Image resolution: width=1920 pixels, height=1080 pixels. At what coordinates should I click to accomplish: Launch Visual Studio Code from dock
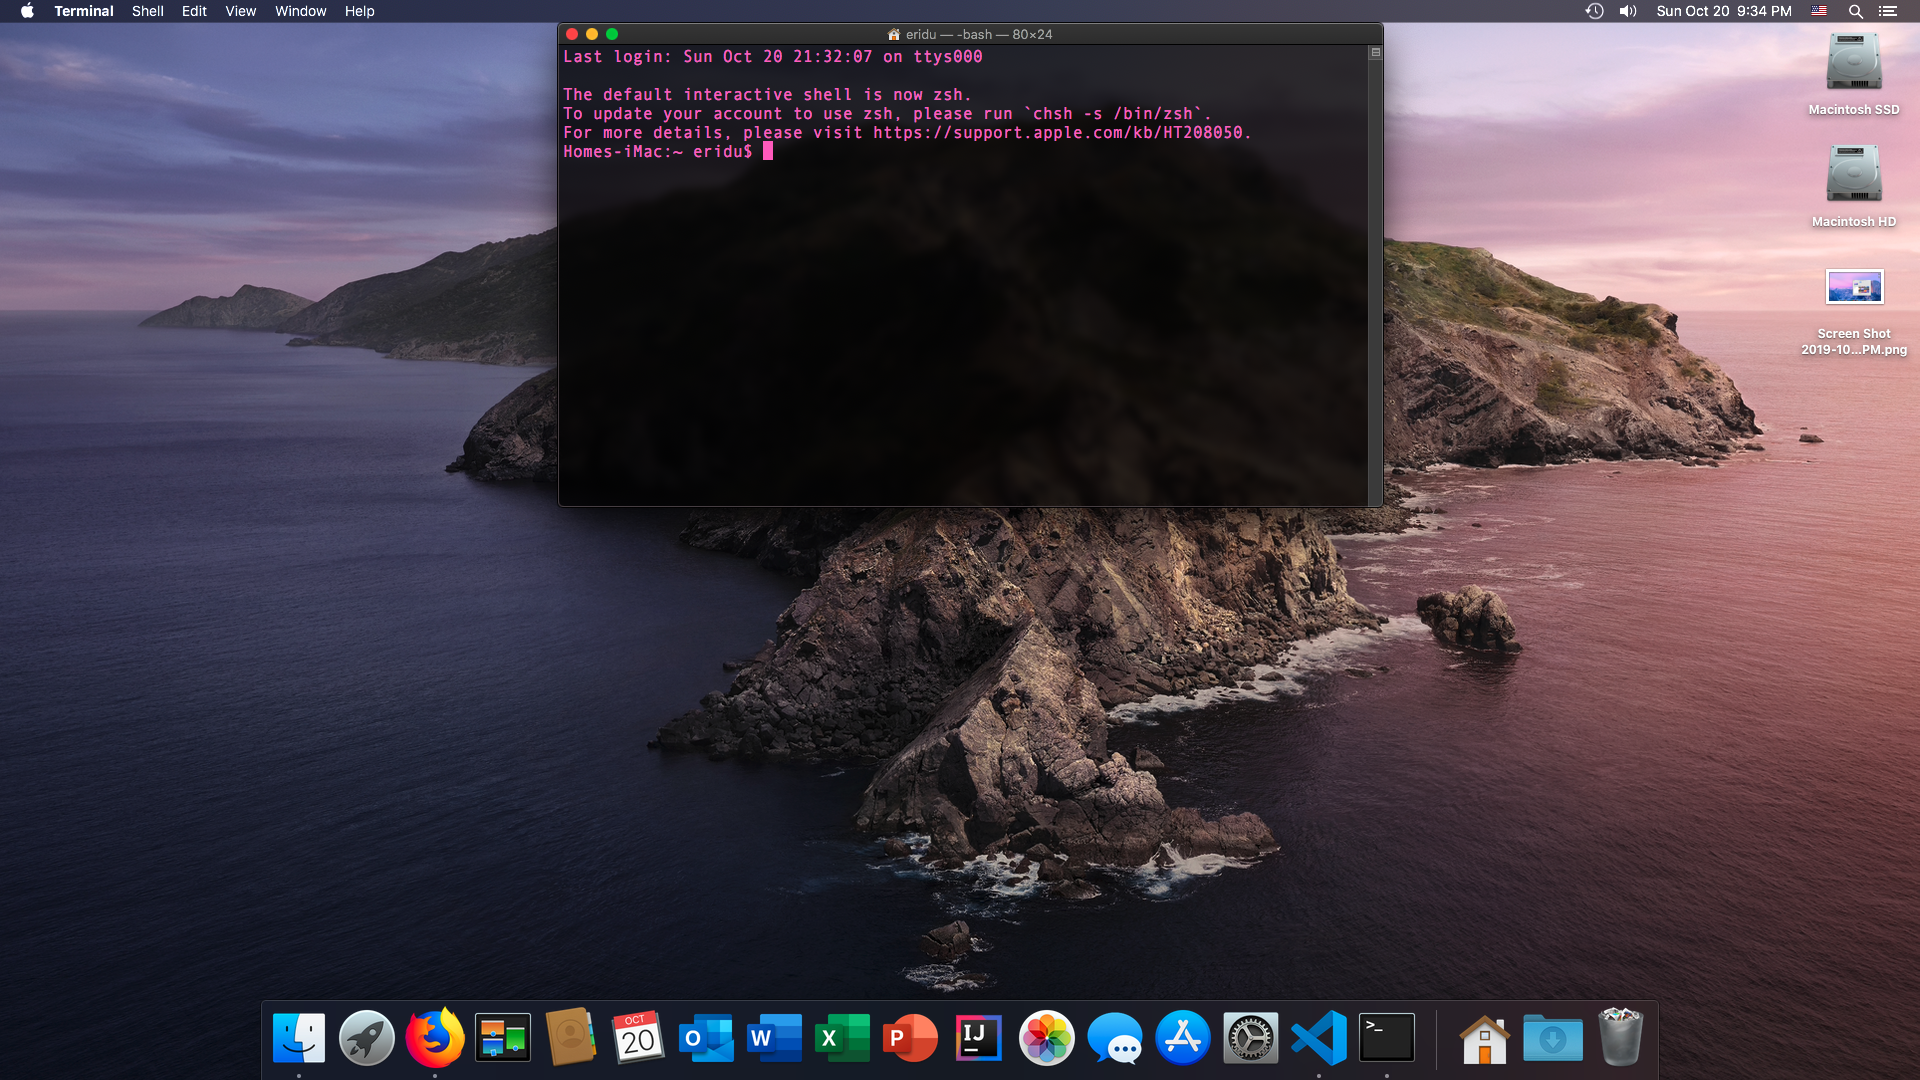coord(1318,1038)
